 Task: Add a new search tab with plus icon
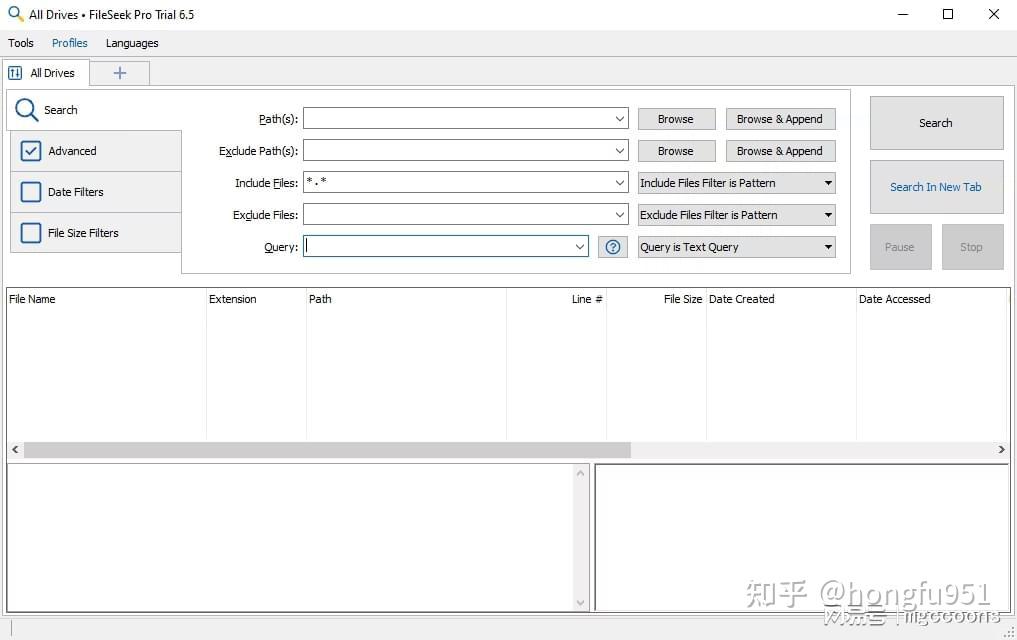(x=119, y=73)
